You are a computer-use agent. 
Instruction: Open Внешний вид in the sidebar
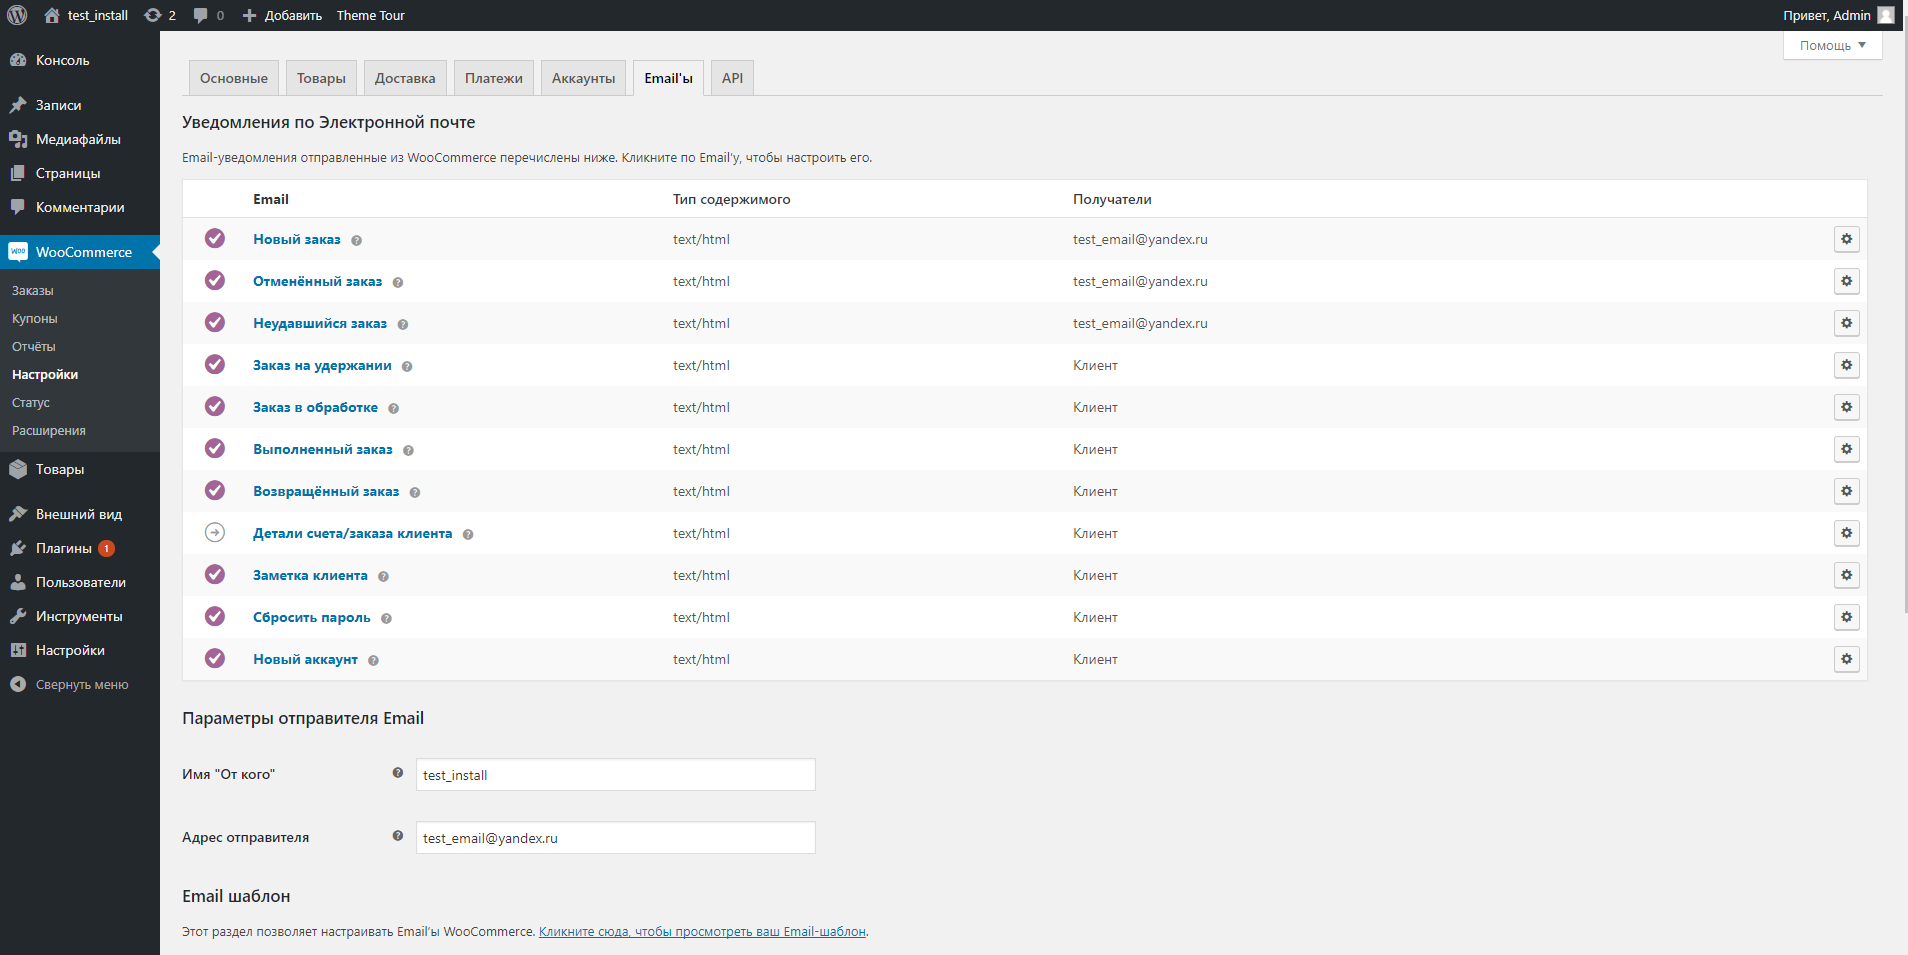coord(80,514)
